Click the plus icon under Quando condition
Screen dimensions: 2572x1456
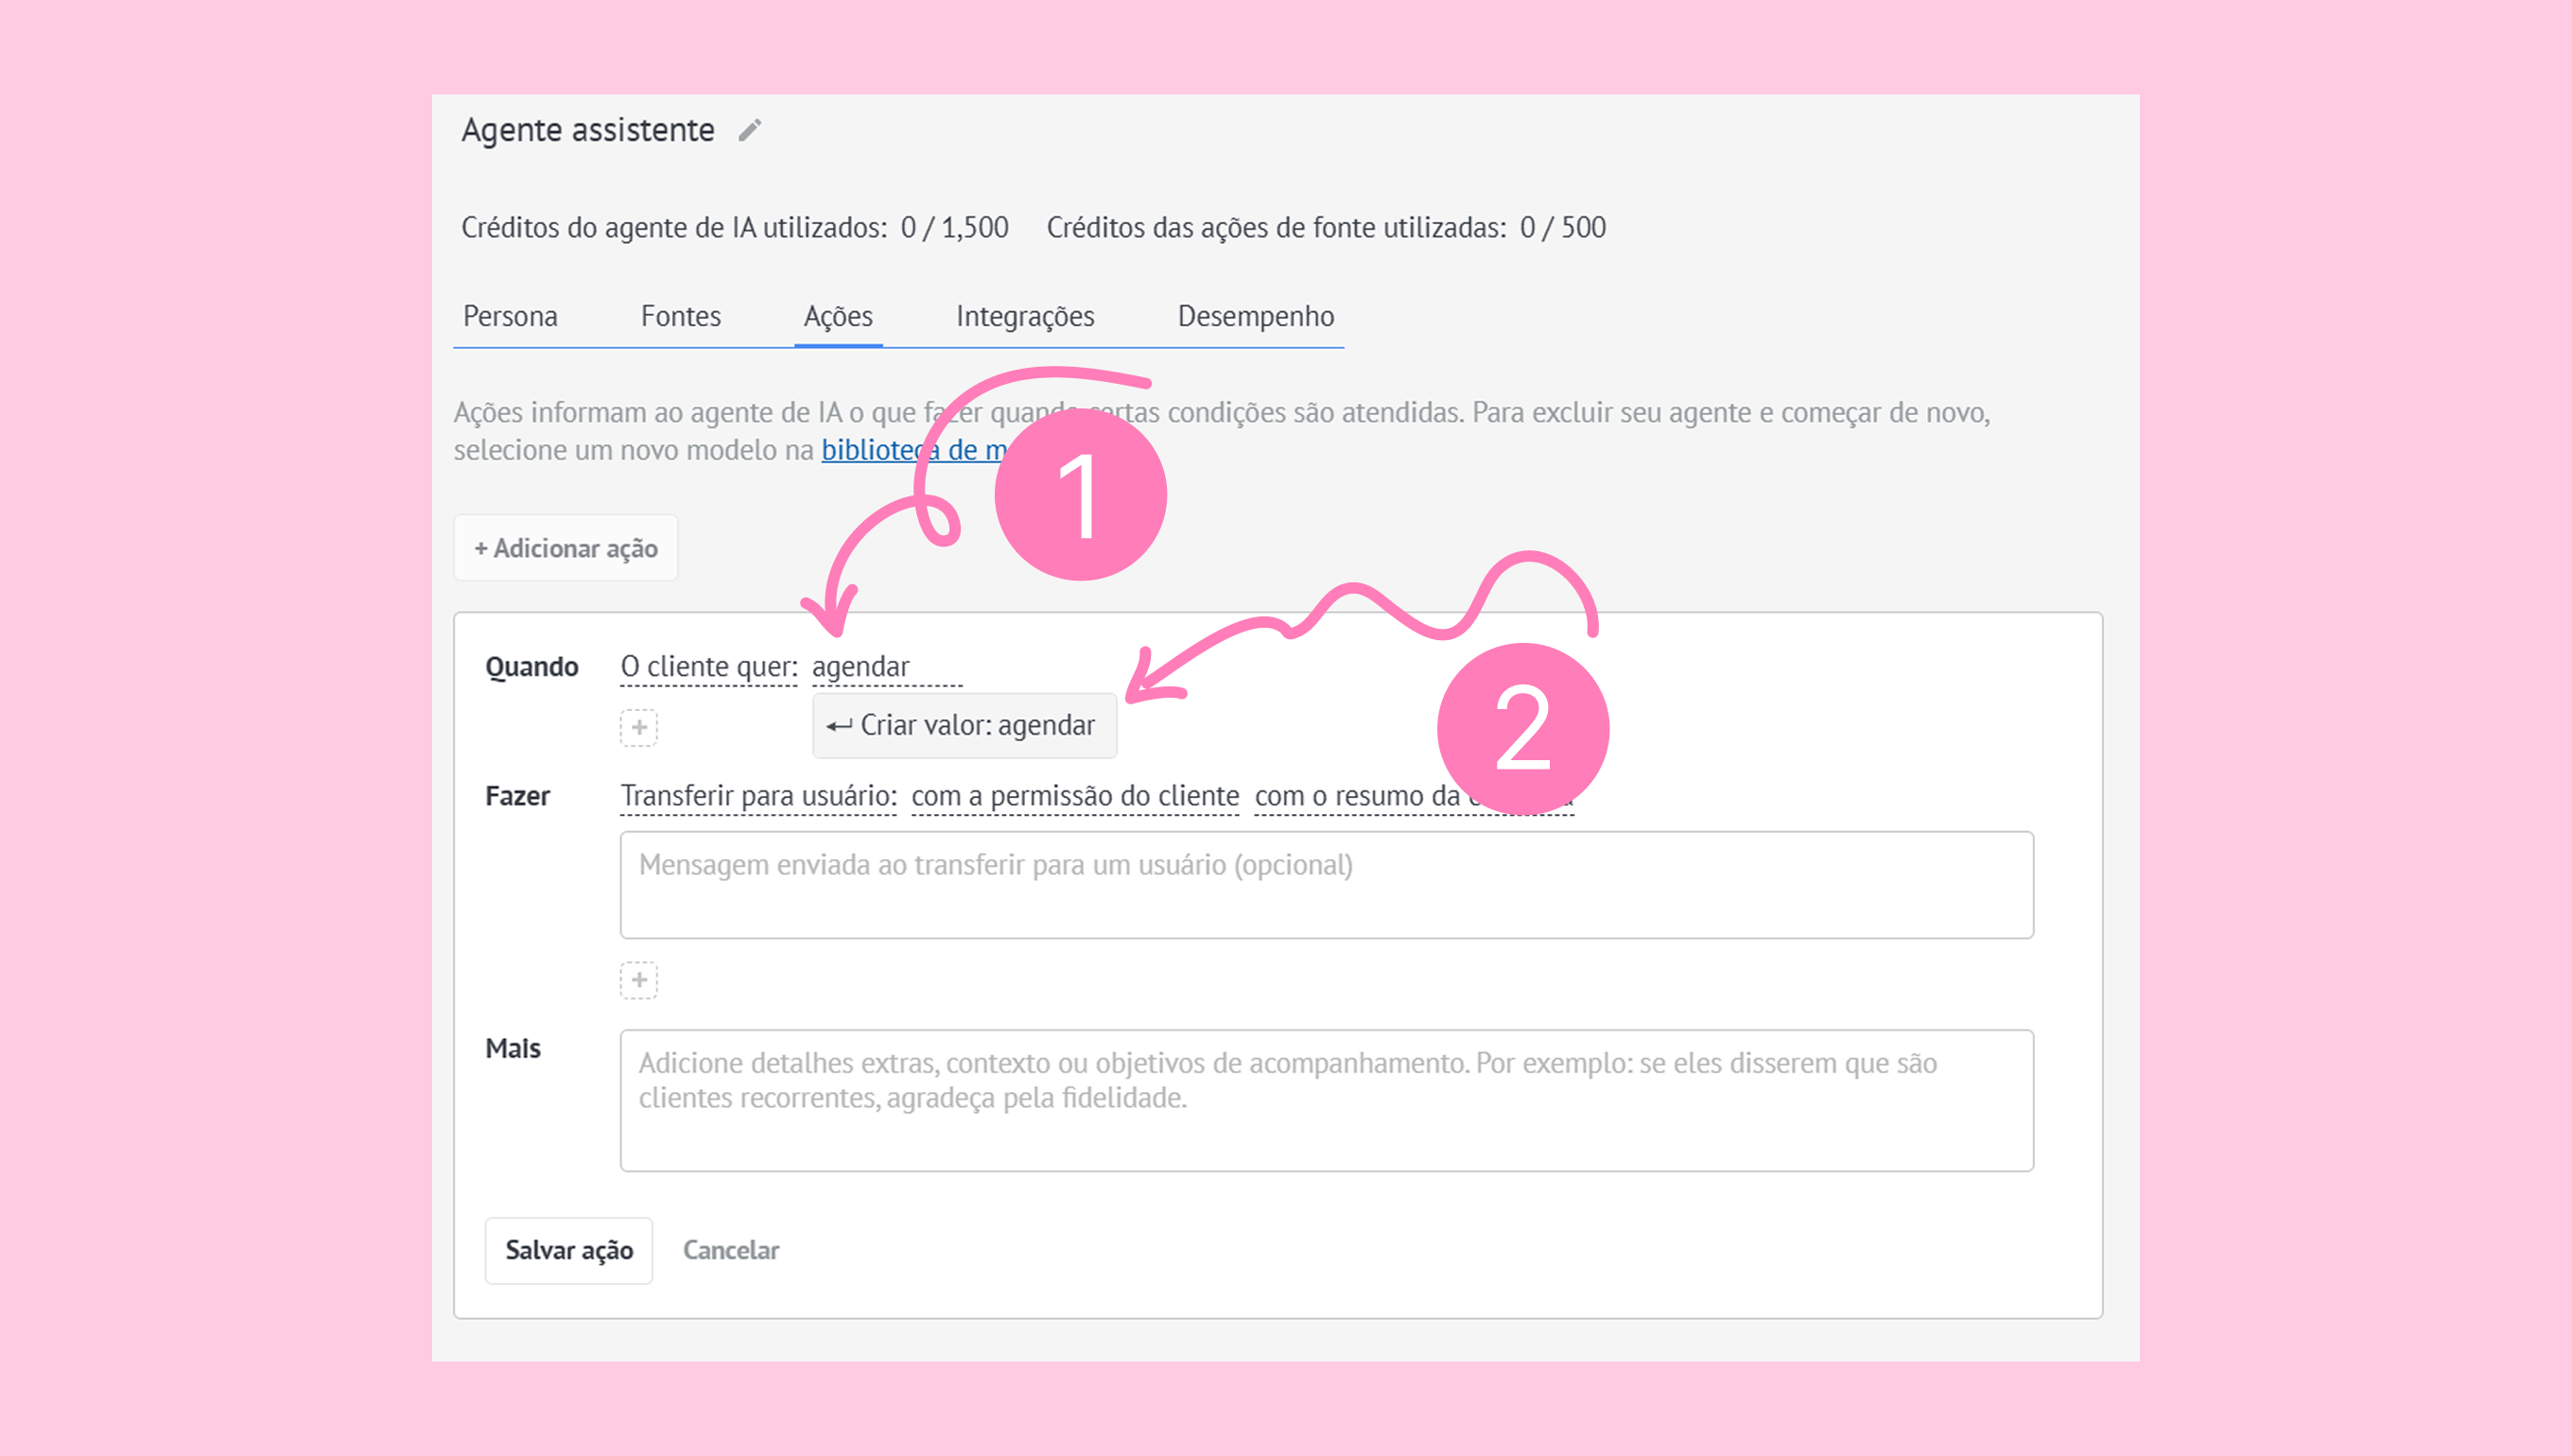click(639, 727)
